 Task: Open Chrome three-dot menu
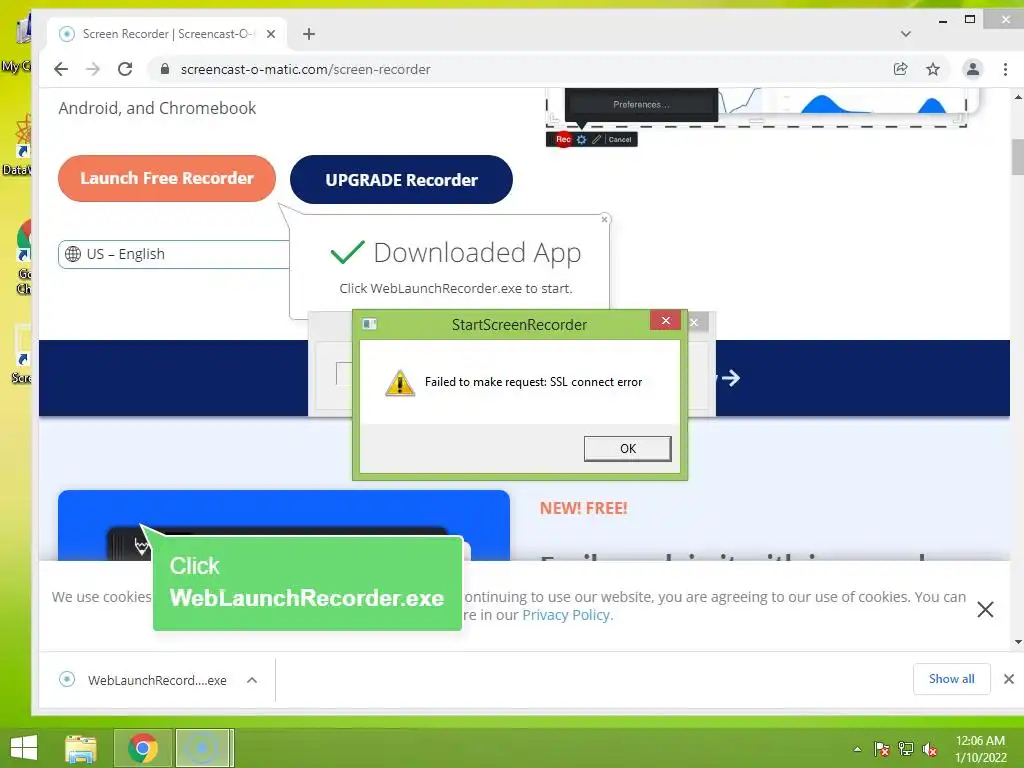click(x=1005, y=69)
